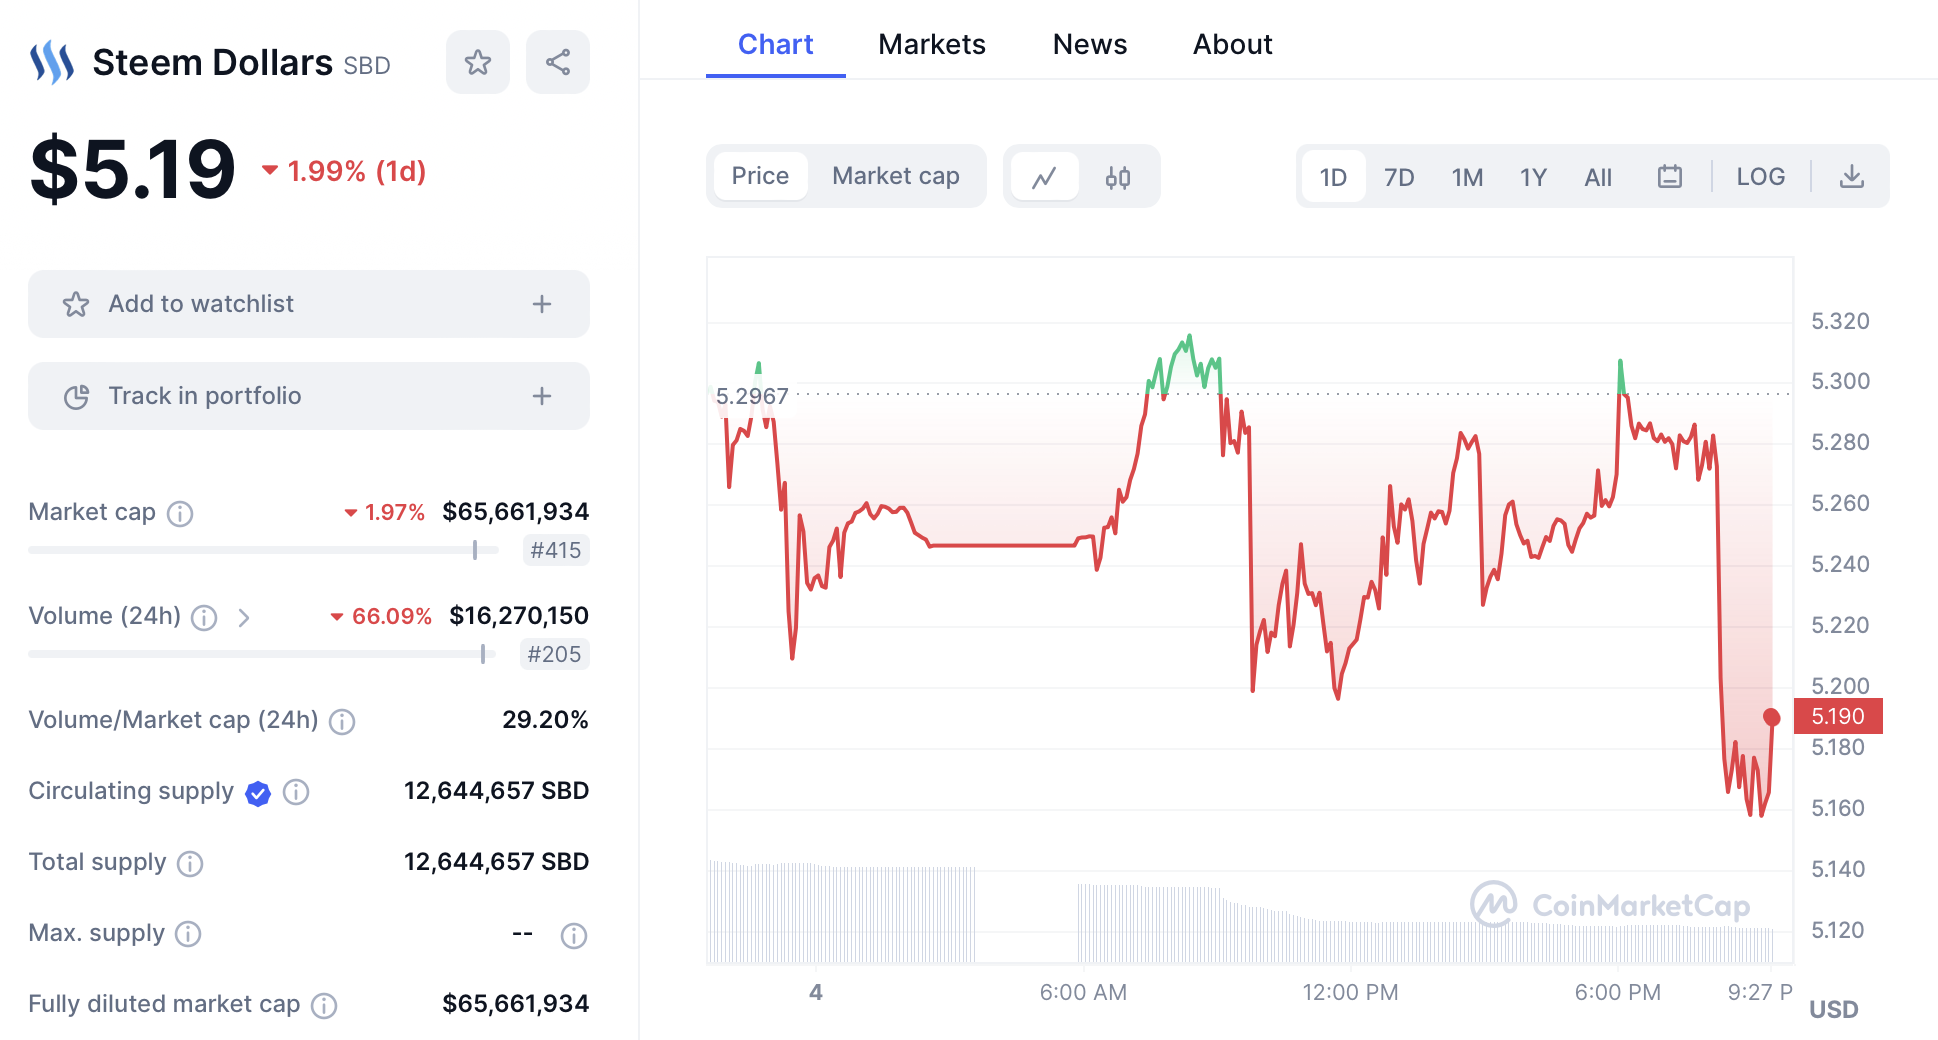Viewport: 1938px width, 1040px height.
Task: Select the Market cap chart toggle
Action: click(895, 176)
